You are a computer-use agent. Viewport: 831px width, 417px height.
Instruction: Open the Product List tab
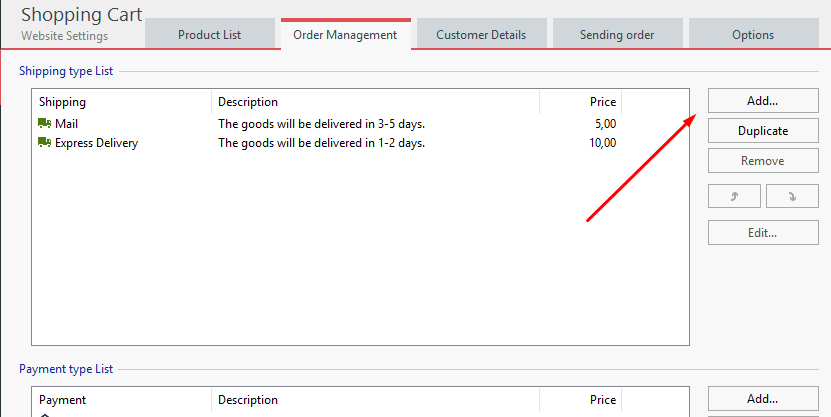pos(209,35)
